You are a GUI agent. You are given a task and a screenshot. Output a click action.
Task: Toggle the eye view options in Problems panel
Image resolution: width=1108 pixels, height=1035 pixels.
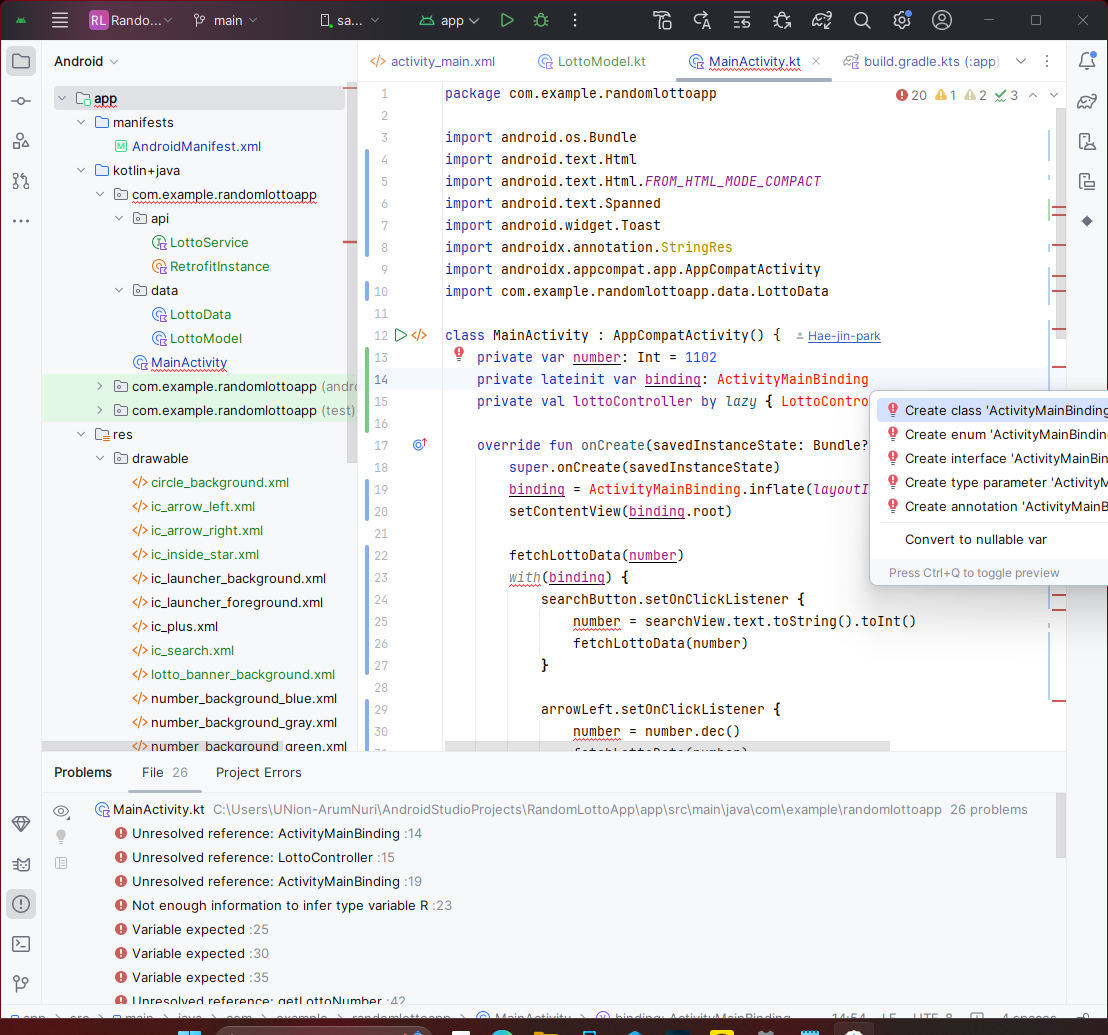61,810
